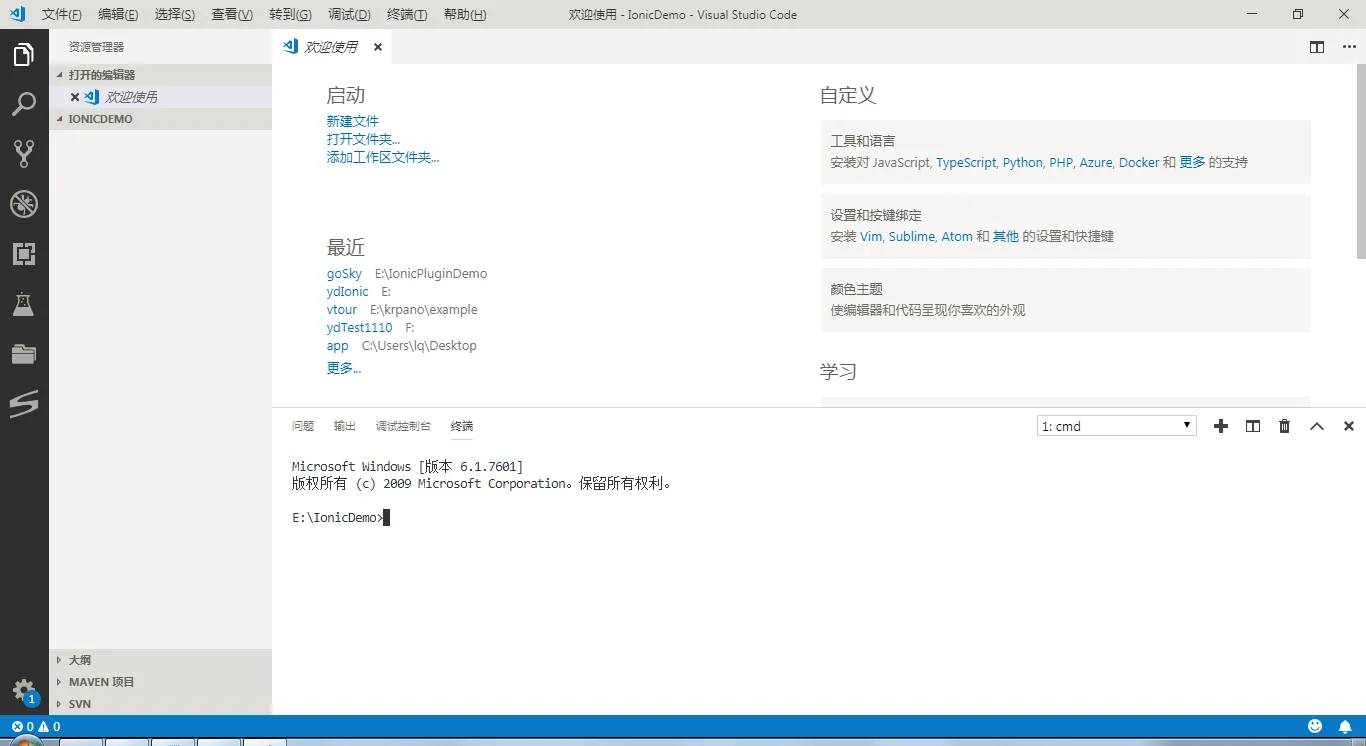Open the Explorer view in activity bar
This screenshot has height=746, width=1366.
[24, 55]
